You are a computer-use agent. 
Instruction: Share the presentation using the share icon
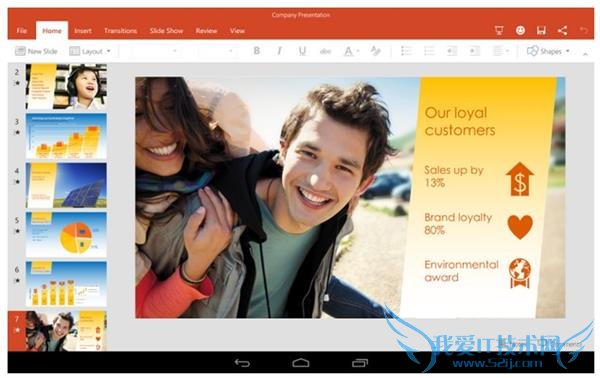point(562,30)
